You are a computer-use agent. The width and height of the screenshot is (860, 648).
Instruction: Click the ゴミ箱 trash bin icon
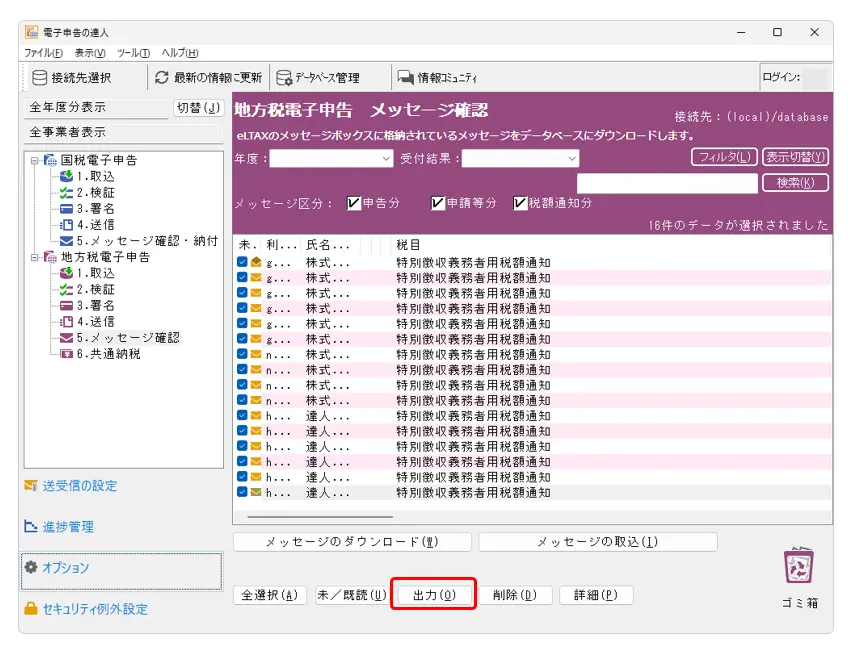[x=799, y=566]
